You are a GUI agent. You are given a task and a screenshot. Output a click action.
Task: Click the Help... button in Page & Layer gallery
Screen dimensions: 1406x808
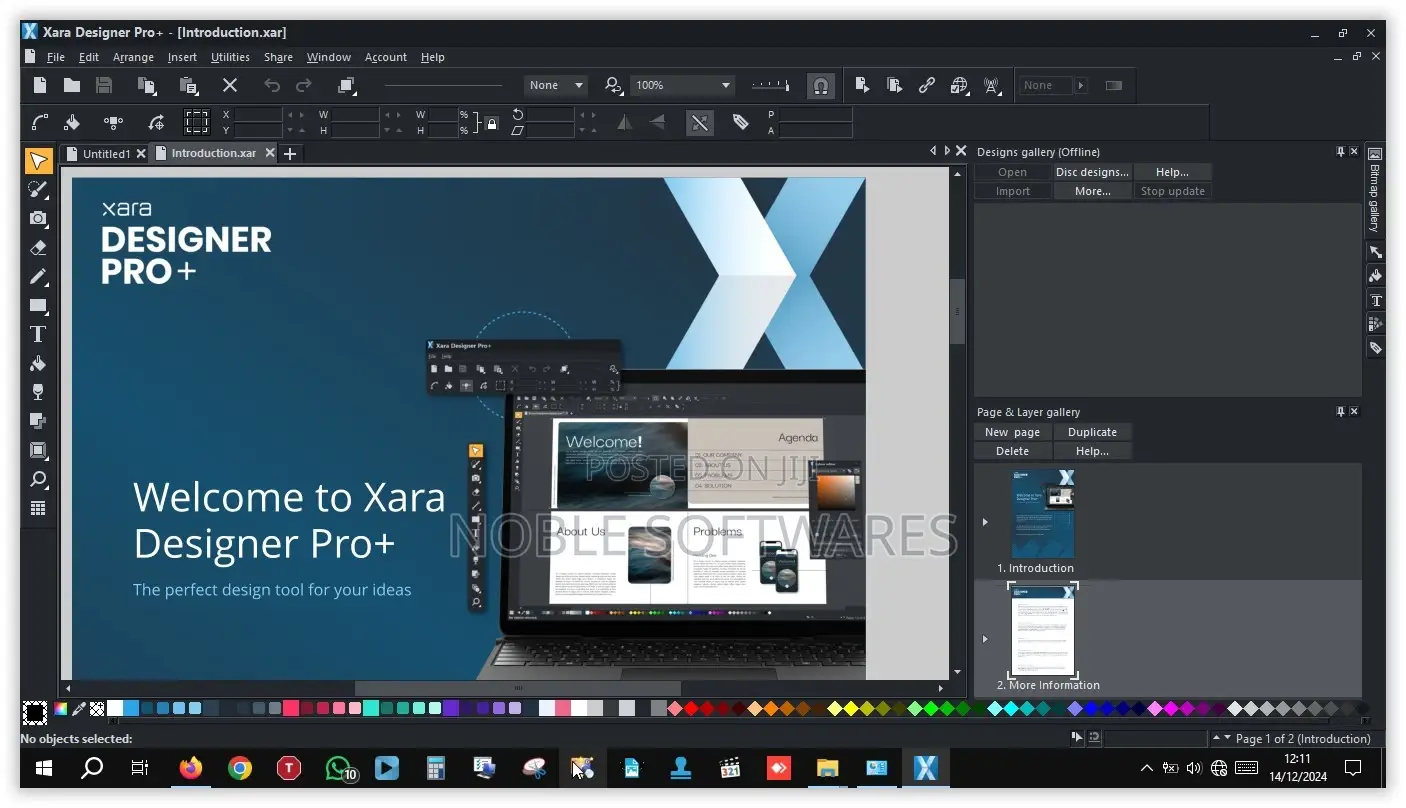coord(1092,451)
